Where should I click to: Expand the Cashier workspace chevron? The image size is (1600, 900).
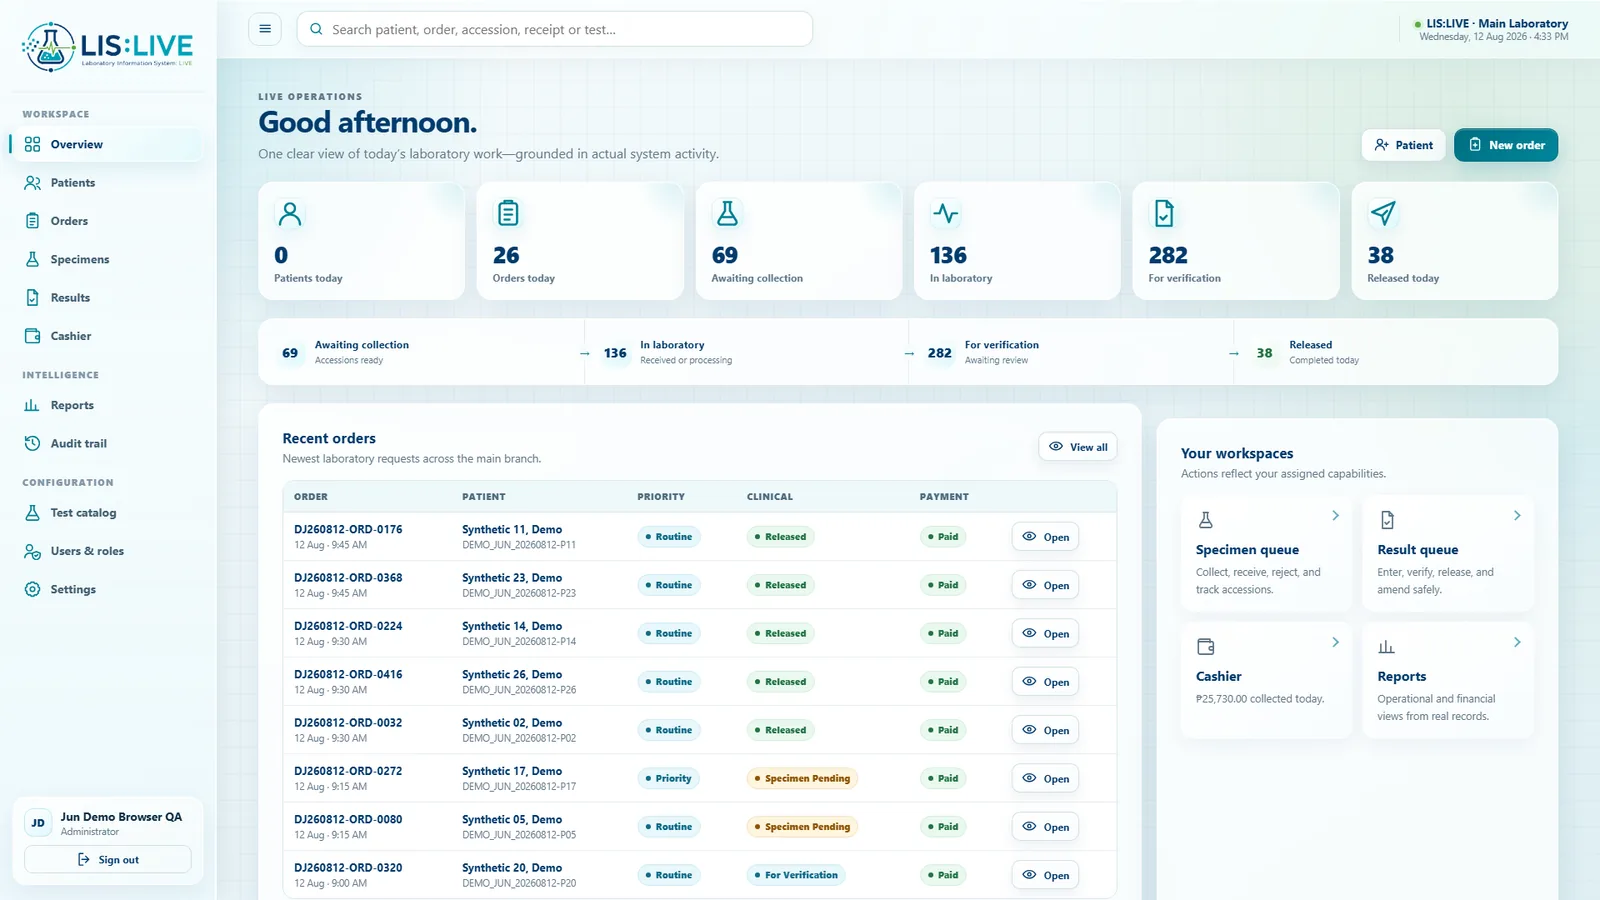point(1335,642)
